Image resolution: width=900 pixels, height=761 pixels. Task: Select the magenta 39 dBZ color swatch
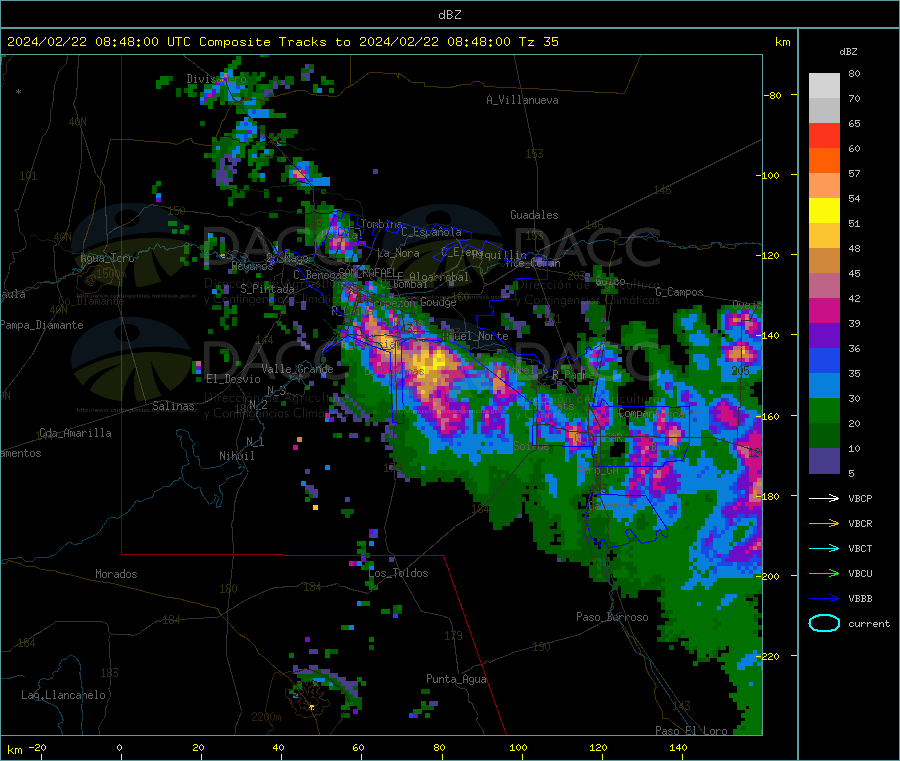824,310
